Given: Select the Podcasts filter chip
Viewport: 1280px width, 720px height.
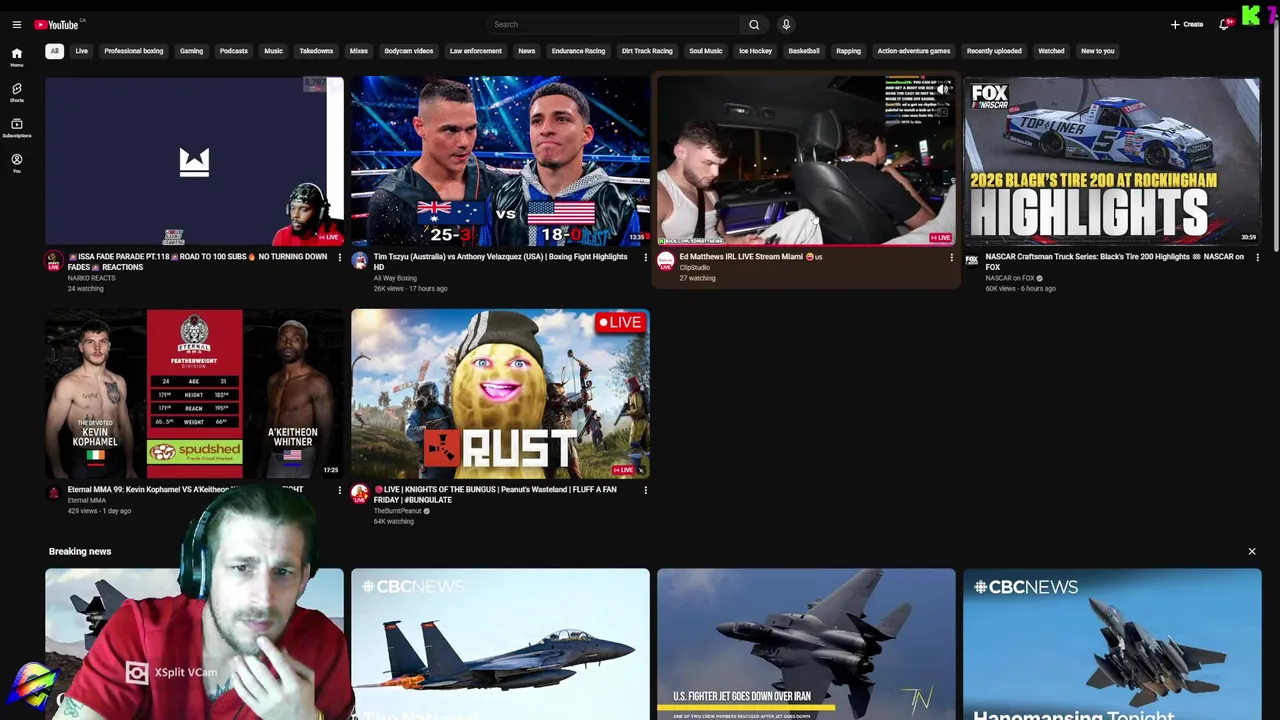Looking at the screenshot, I should coord(233,51).
